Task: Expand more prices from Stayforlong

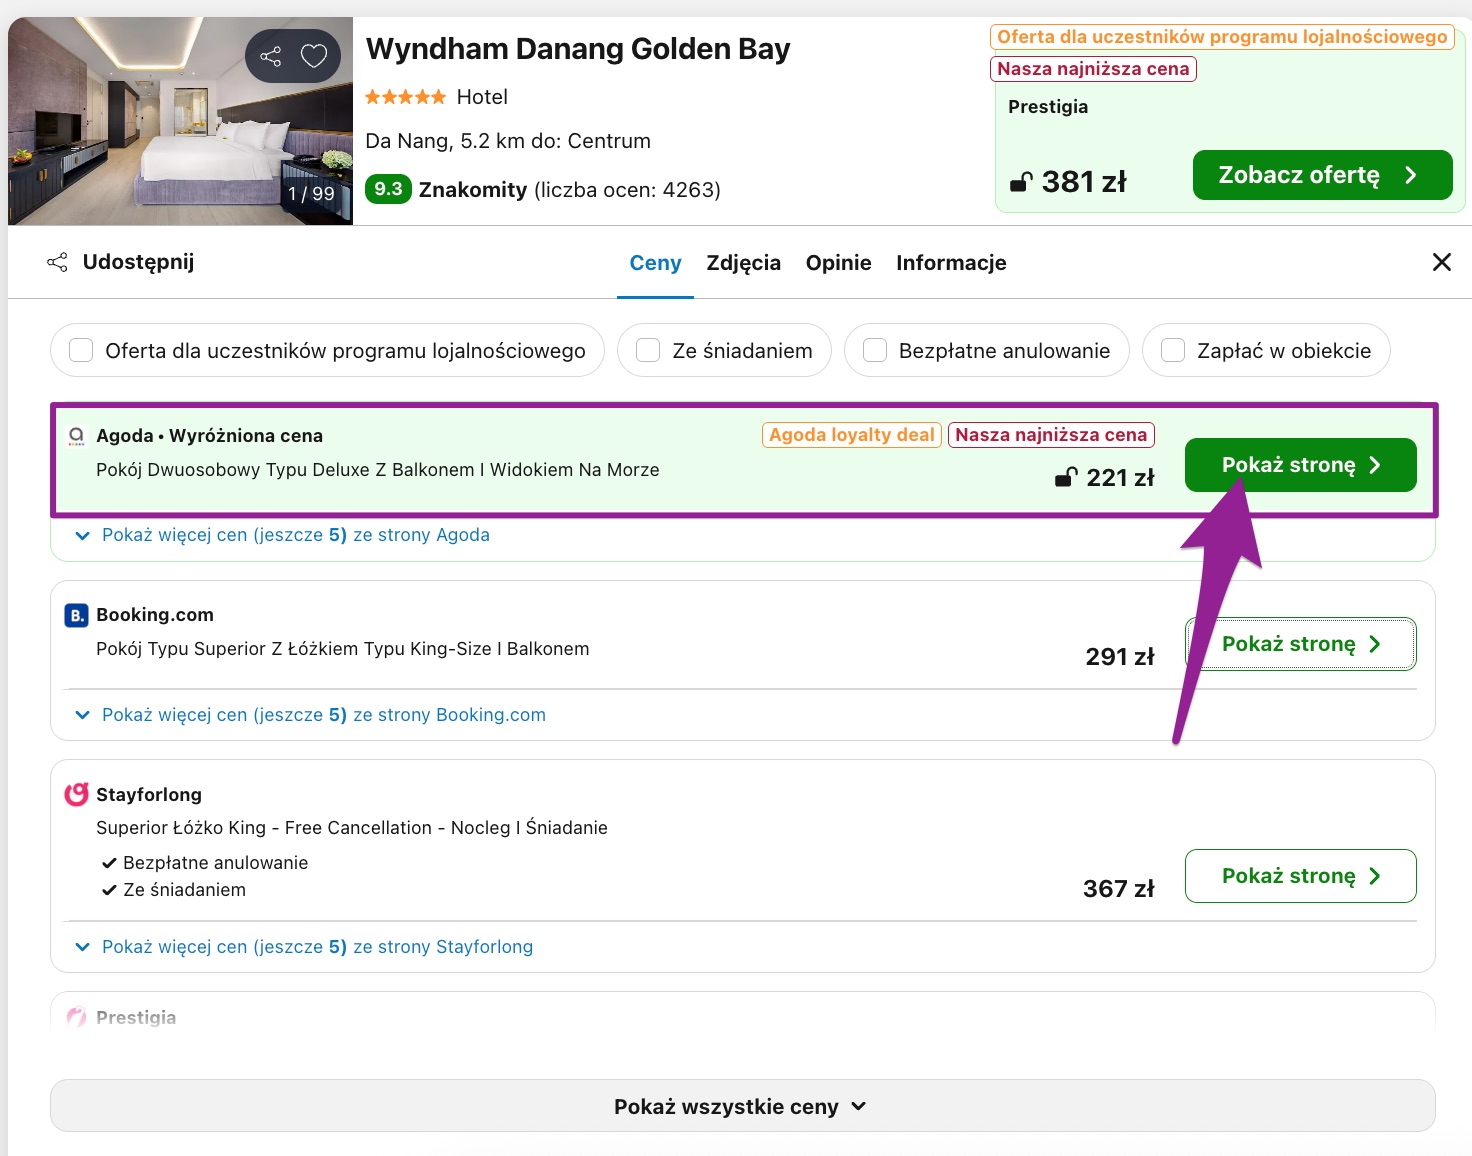Action: click(x=304, y=947)
